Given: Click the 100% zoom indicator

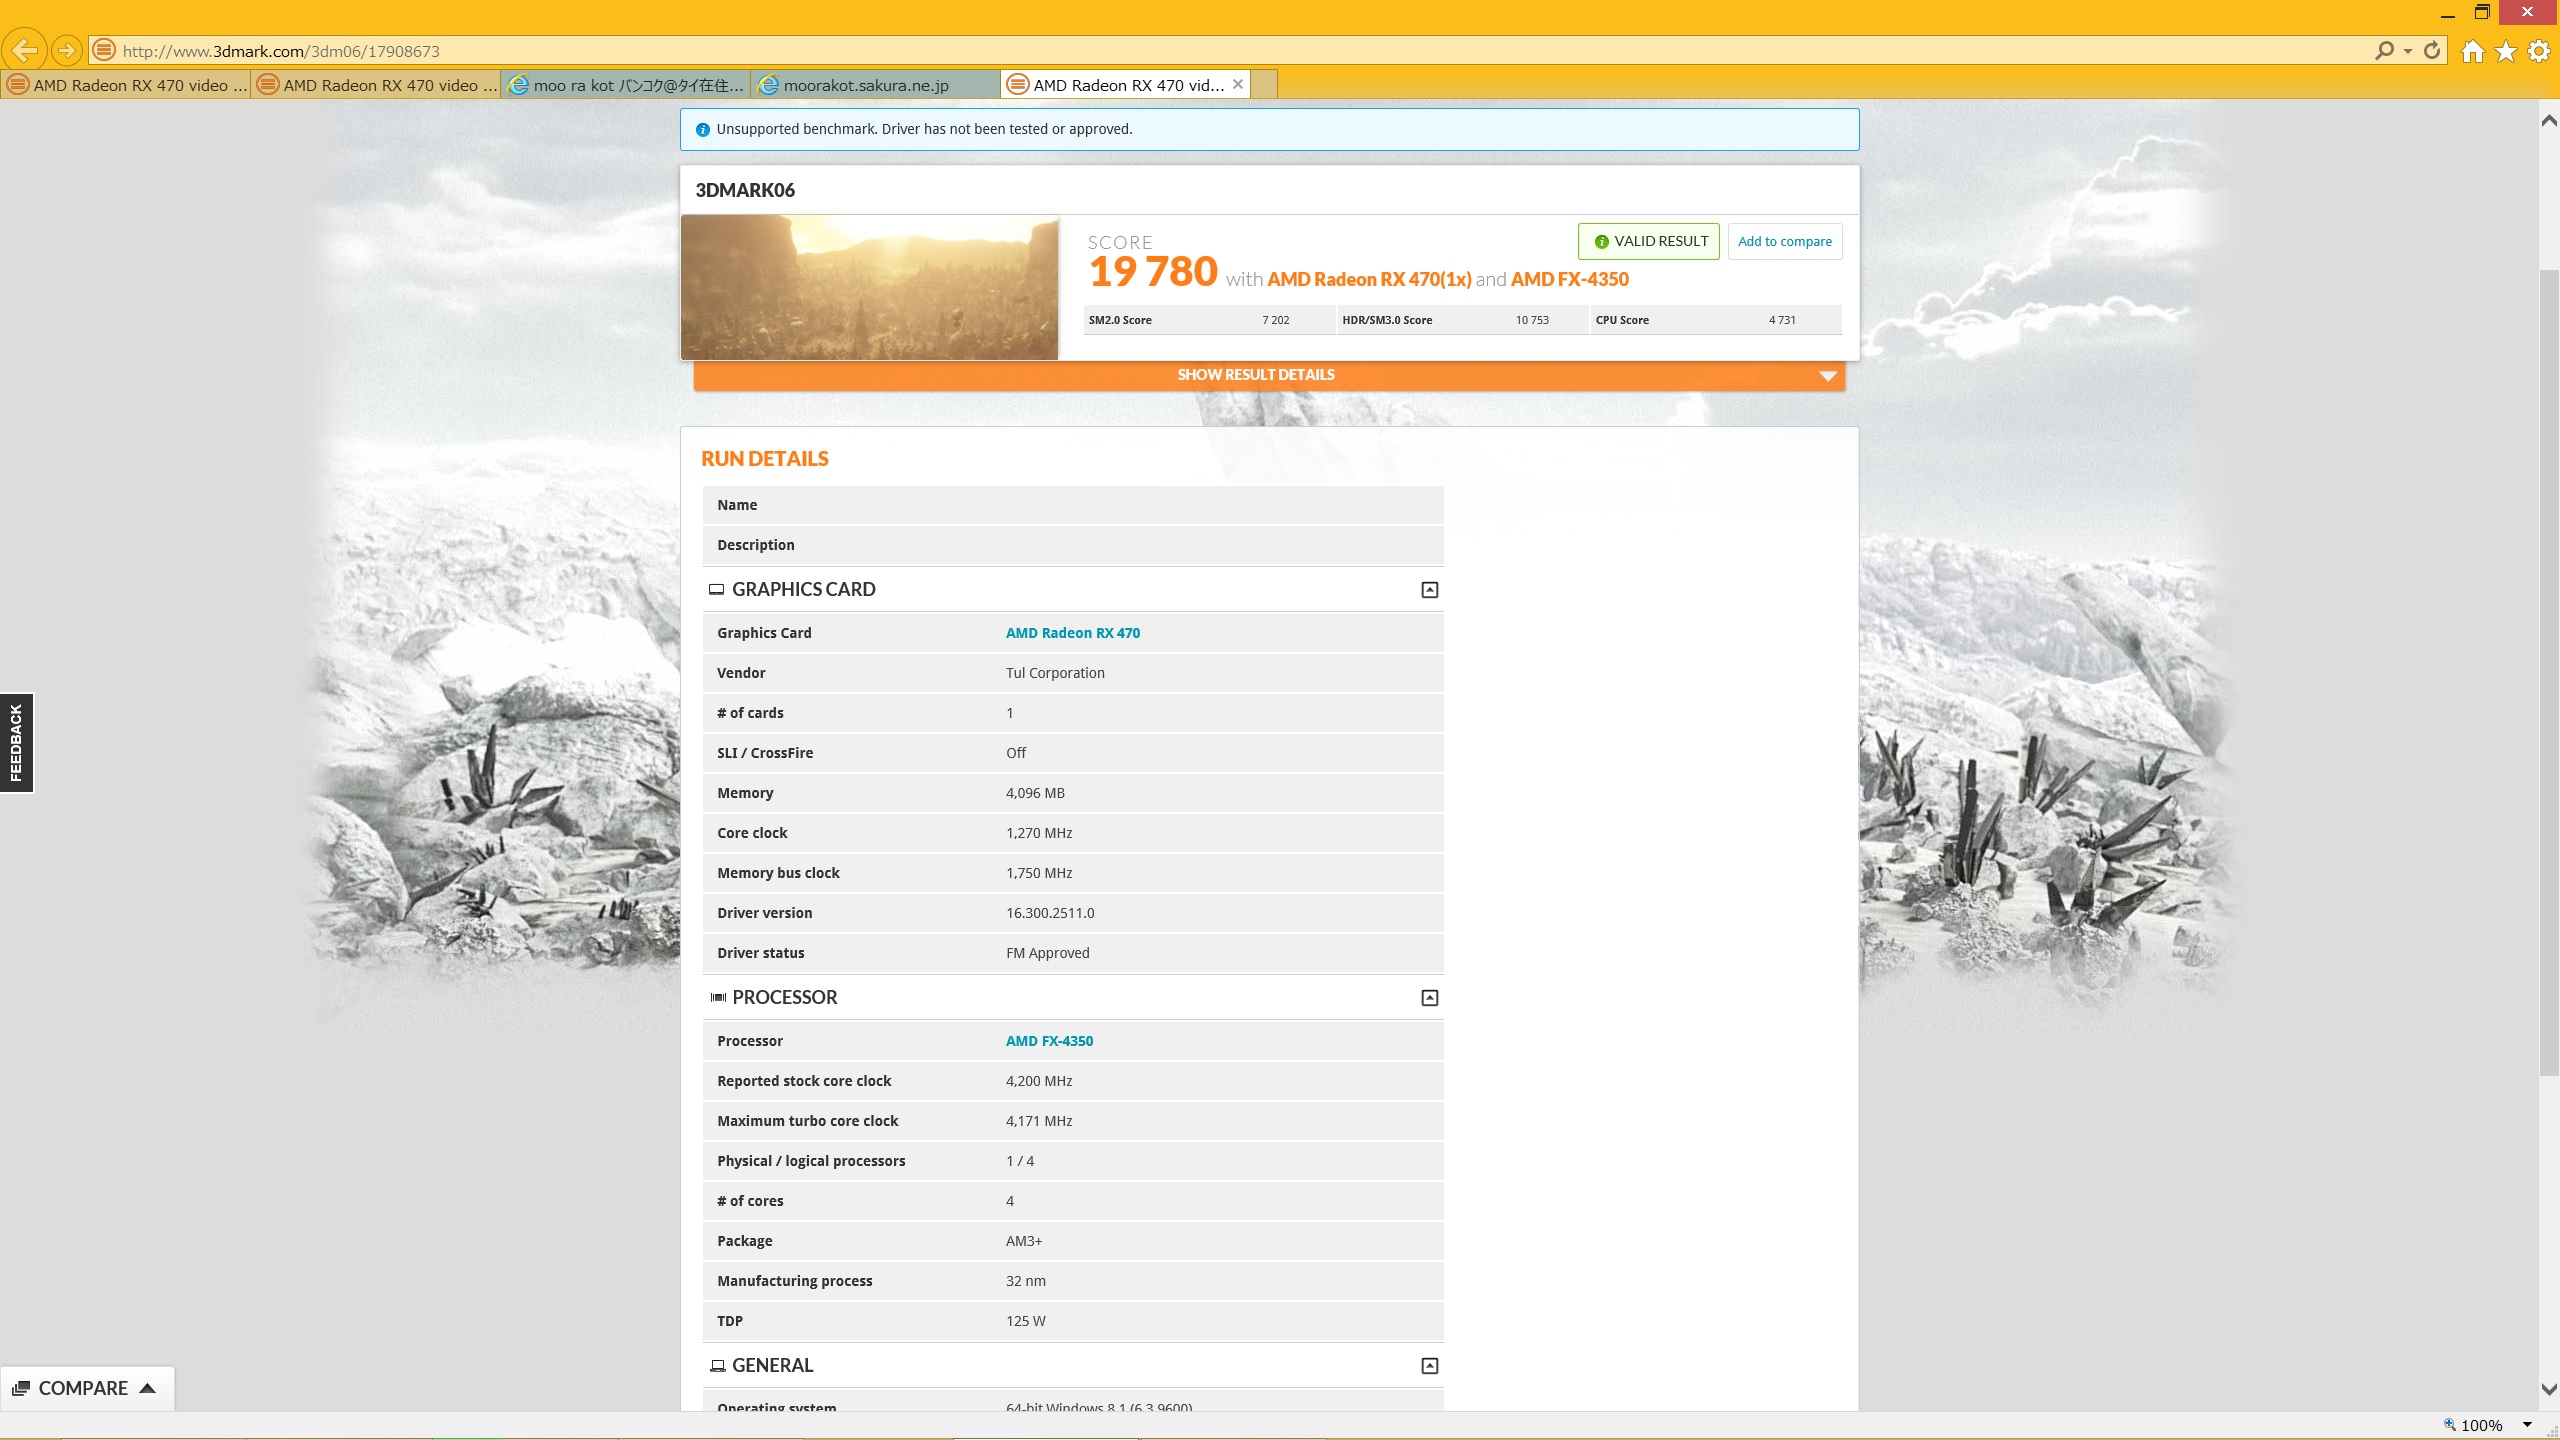Looking at the screenshot, I should click(x=2472, y=1425).
